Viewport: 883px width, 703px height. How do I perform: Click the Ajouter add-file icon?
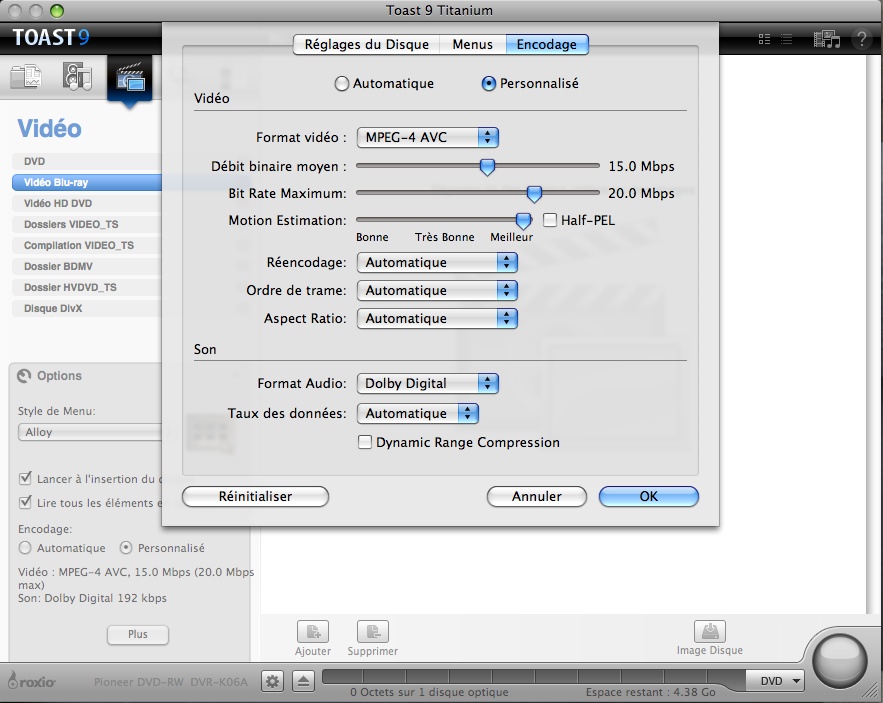click(x=313, y=631)
